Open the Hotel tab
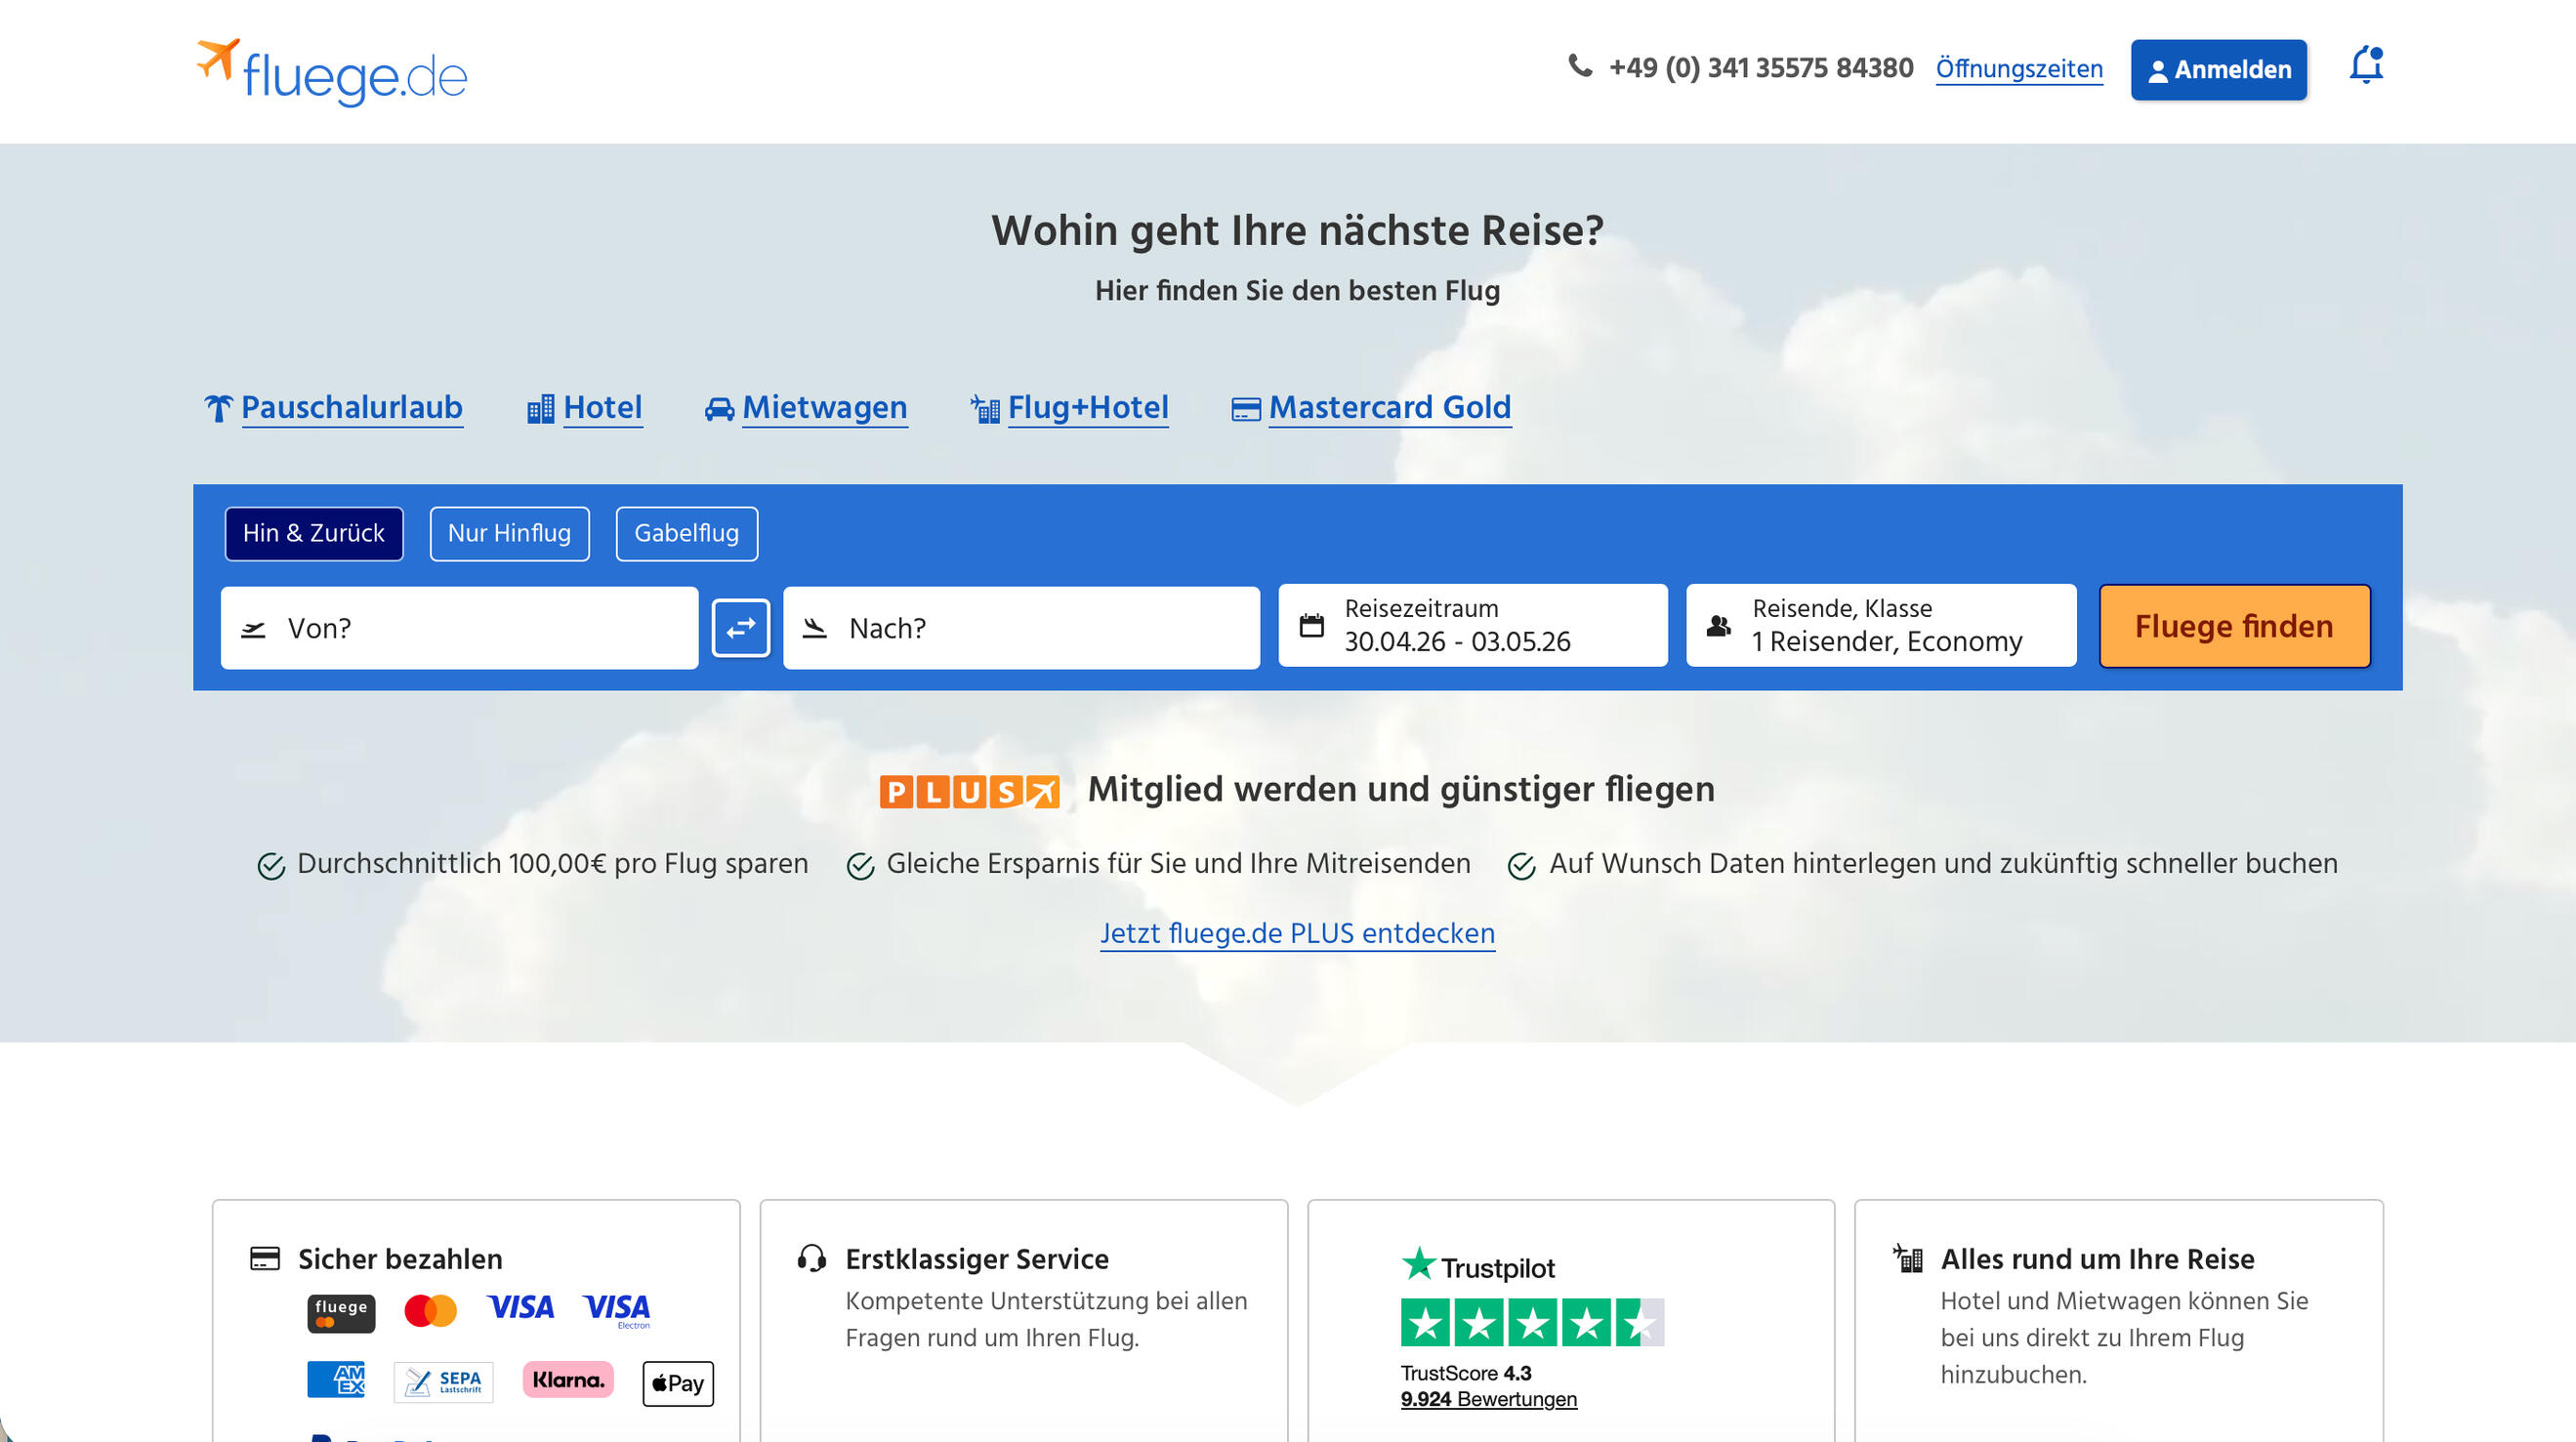Image resolution: width=2576 pixels, height=1442 pixels. coord(602,408)
